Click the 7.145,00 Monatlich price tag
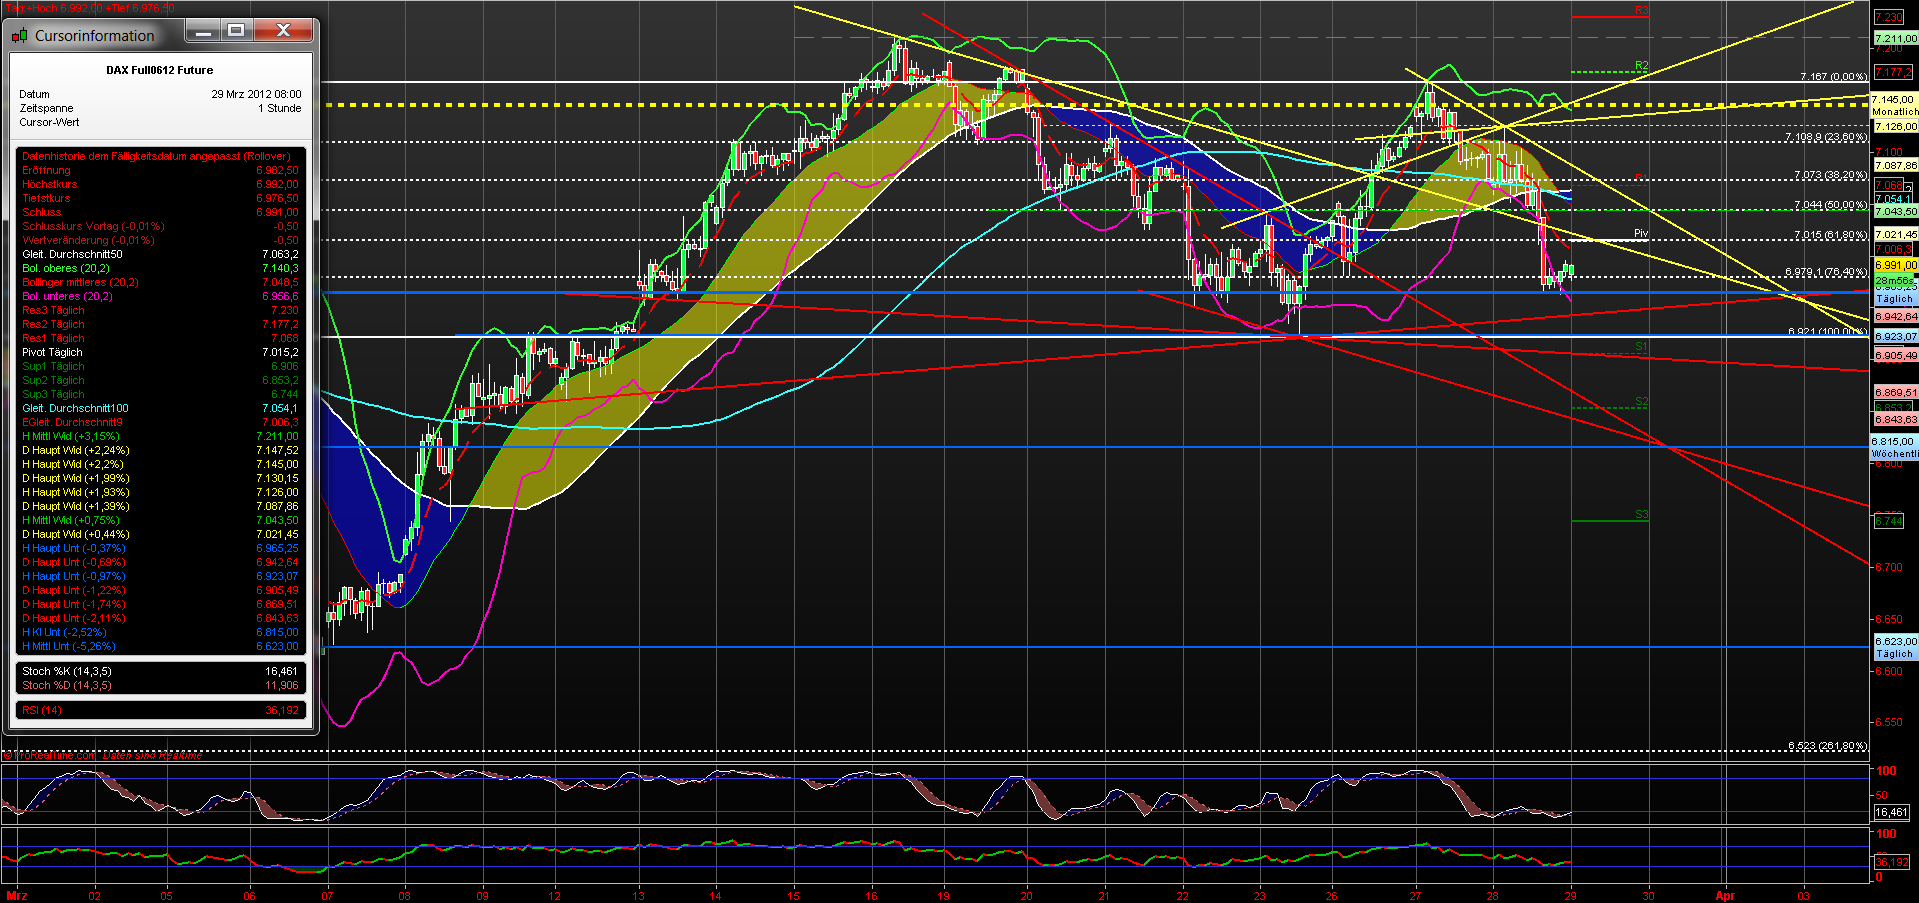This screenshot has height=903, width=1919. coord(1895,105)
